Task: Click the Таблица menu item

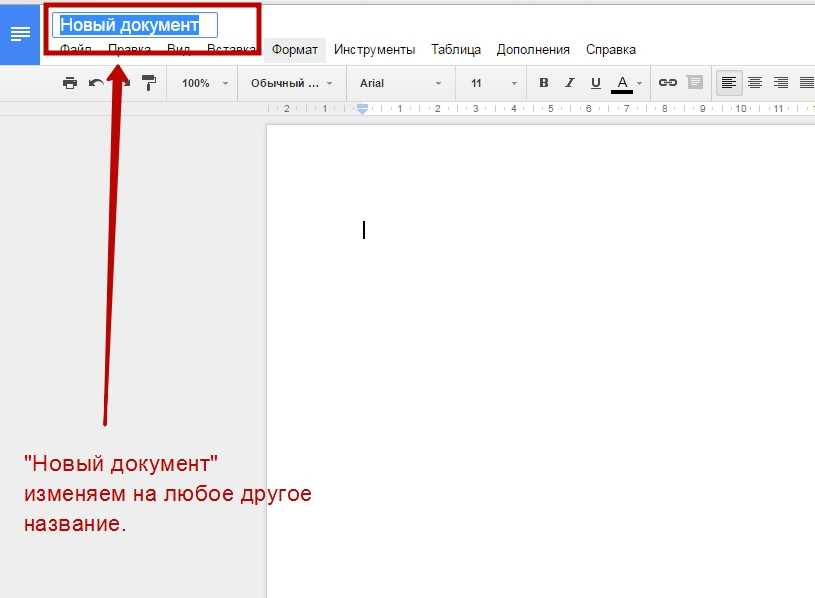Action: [456, 49]
